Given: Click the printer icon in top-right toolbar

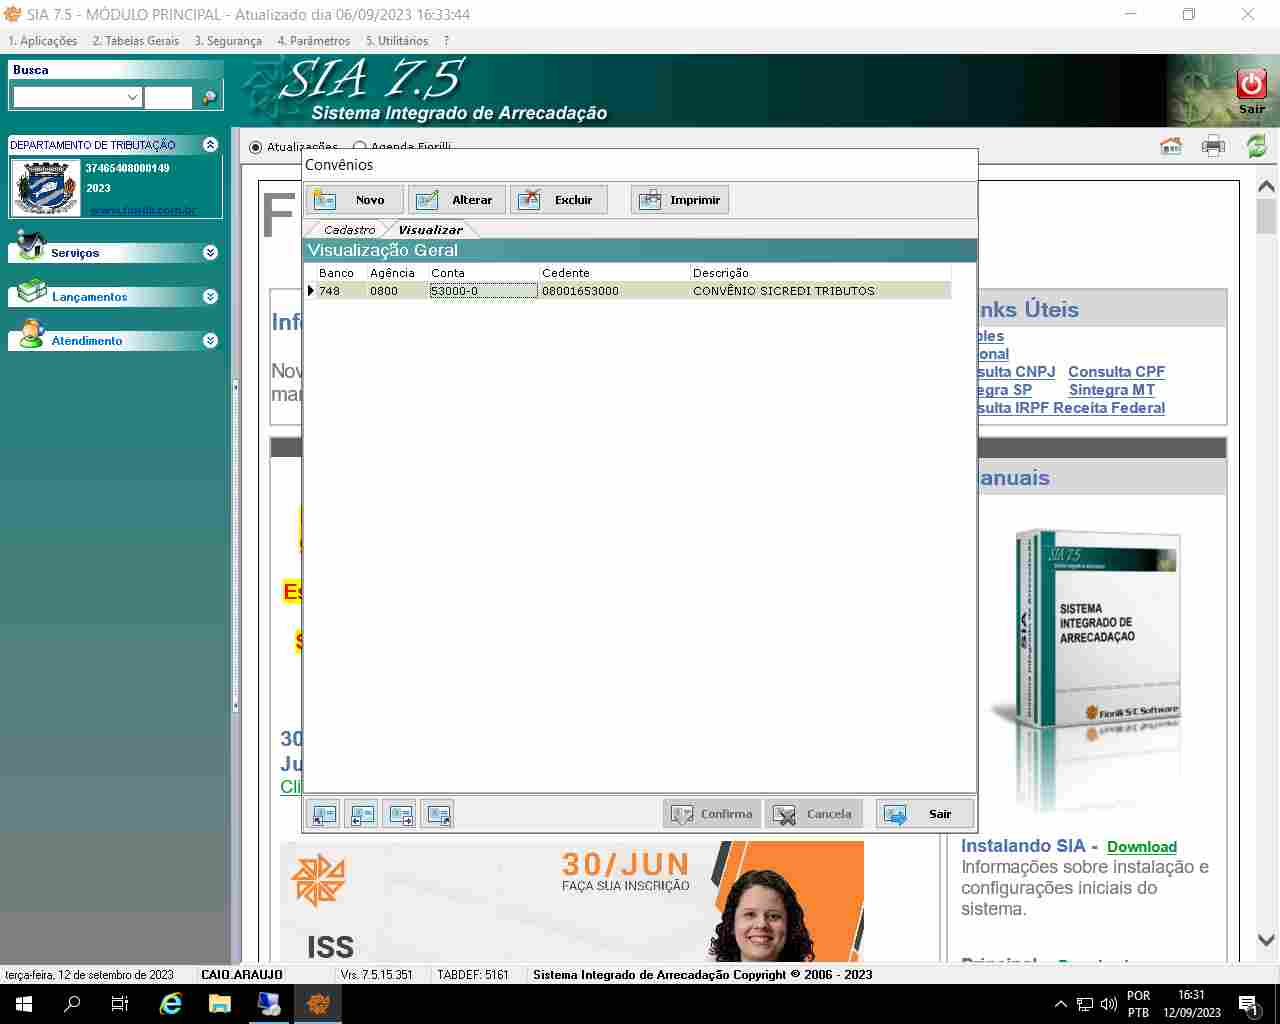Looking at the screenshot, I should point(1213,146).
